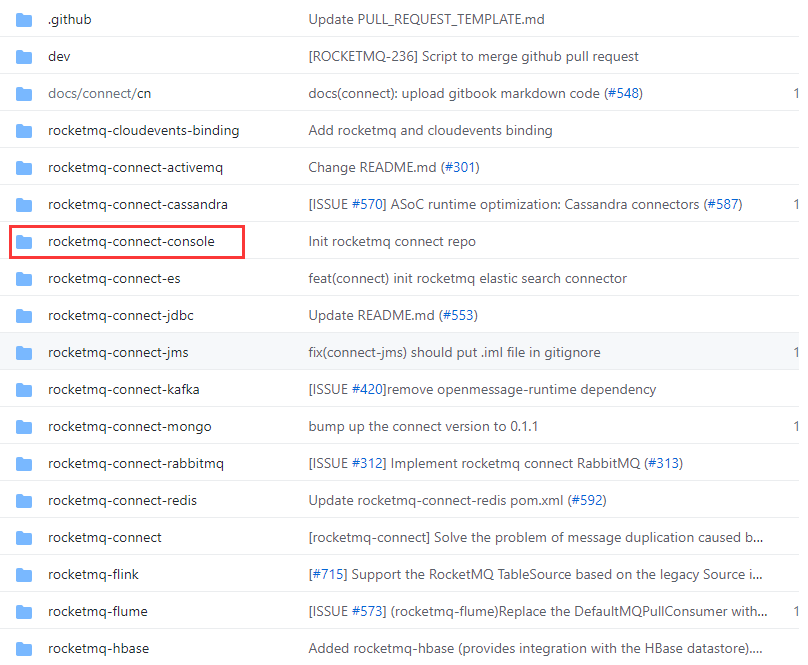Click the folder icon for docs/connect/cn
This screenshot has width=808, height=665.
24,94
